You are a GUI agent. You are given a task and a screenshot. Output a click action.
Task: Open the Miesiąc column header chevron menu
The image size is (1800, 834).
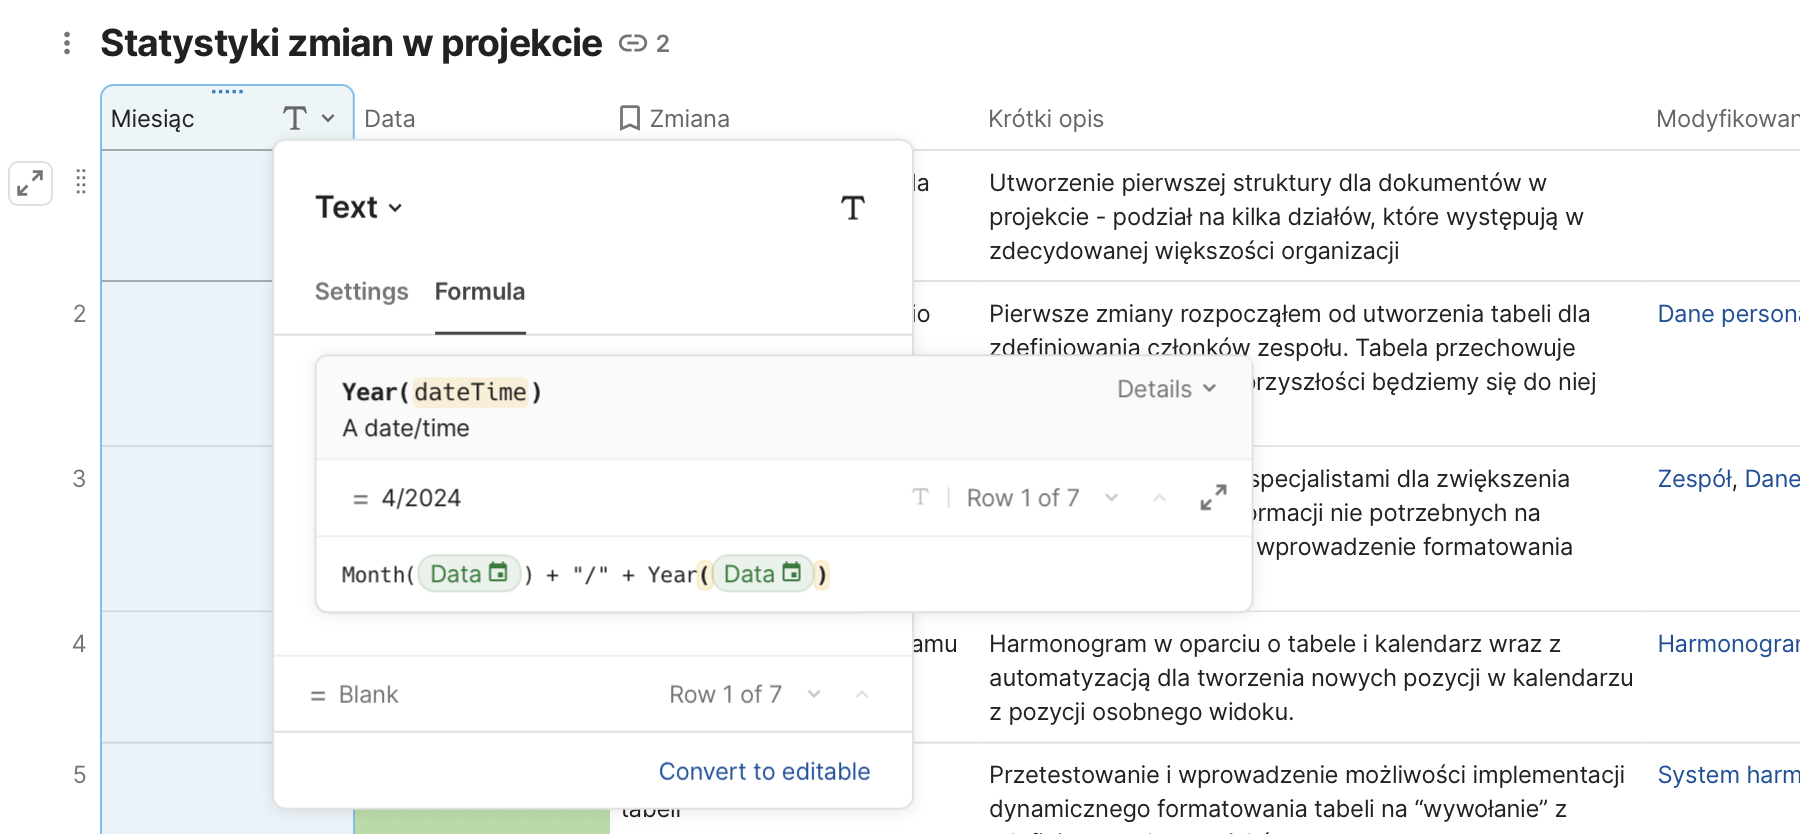coord(328,119)
